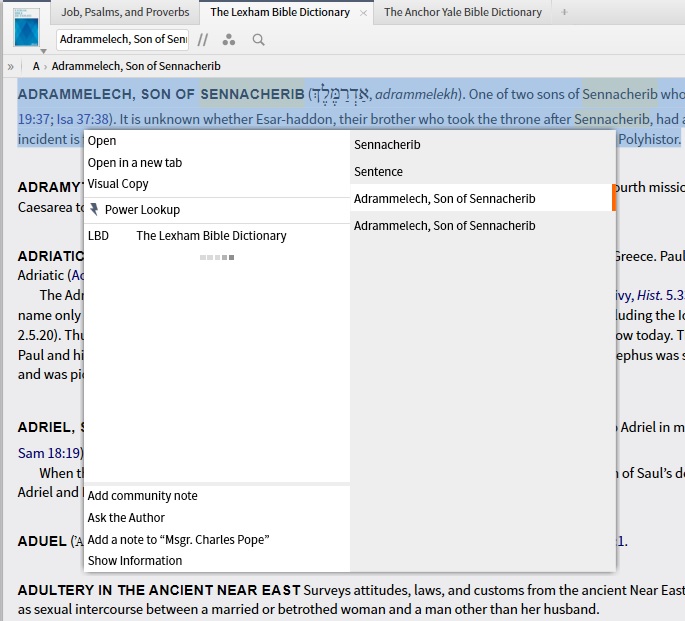Select Visual Copy from the context menu
The width and height of the screenshot is (685, 621).
[118, 184]
